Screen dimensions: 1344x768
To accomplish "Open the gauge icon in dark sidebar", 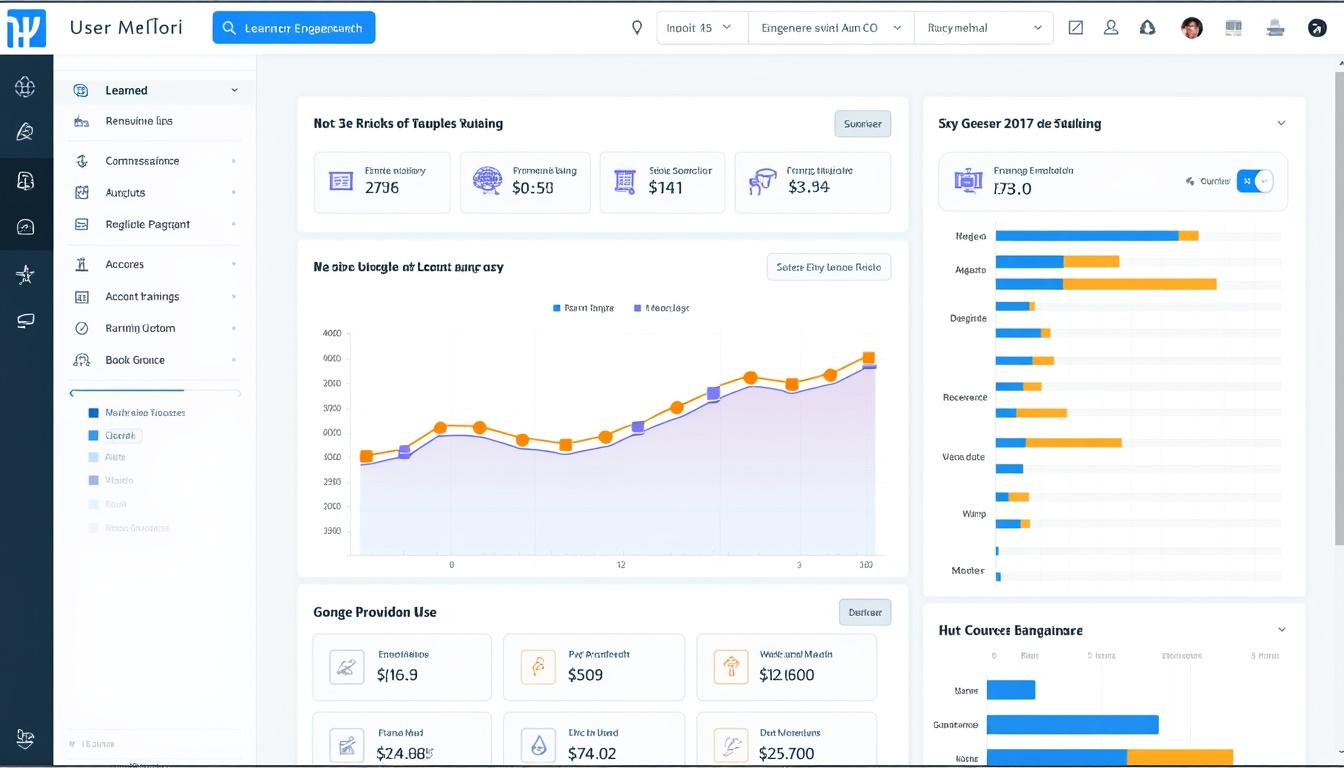I will point(26,228).
